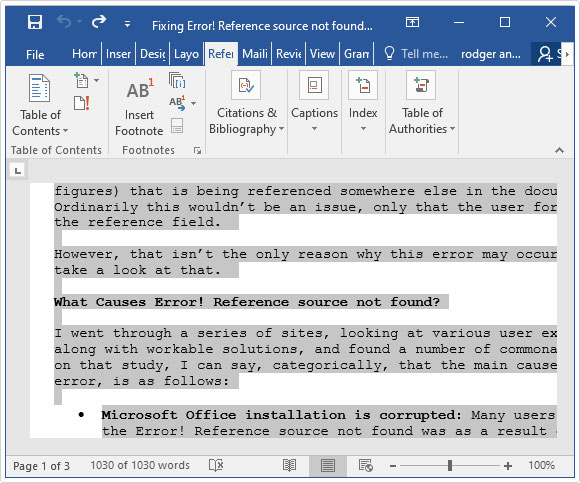Screen dimensions: 580x483
Task: Switch to Web Layout view
Action: (x=365, y=465)
